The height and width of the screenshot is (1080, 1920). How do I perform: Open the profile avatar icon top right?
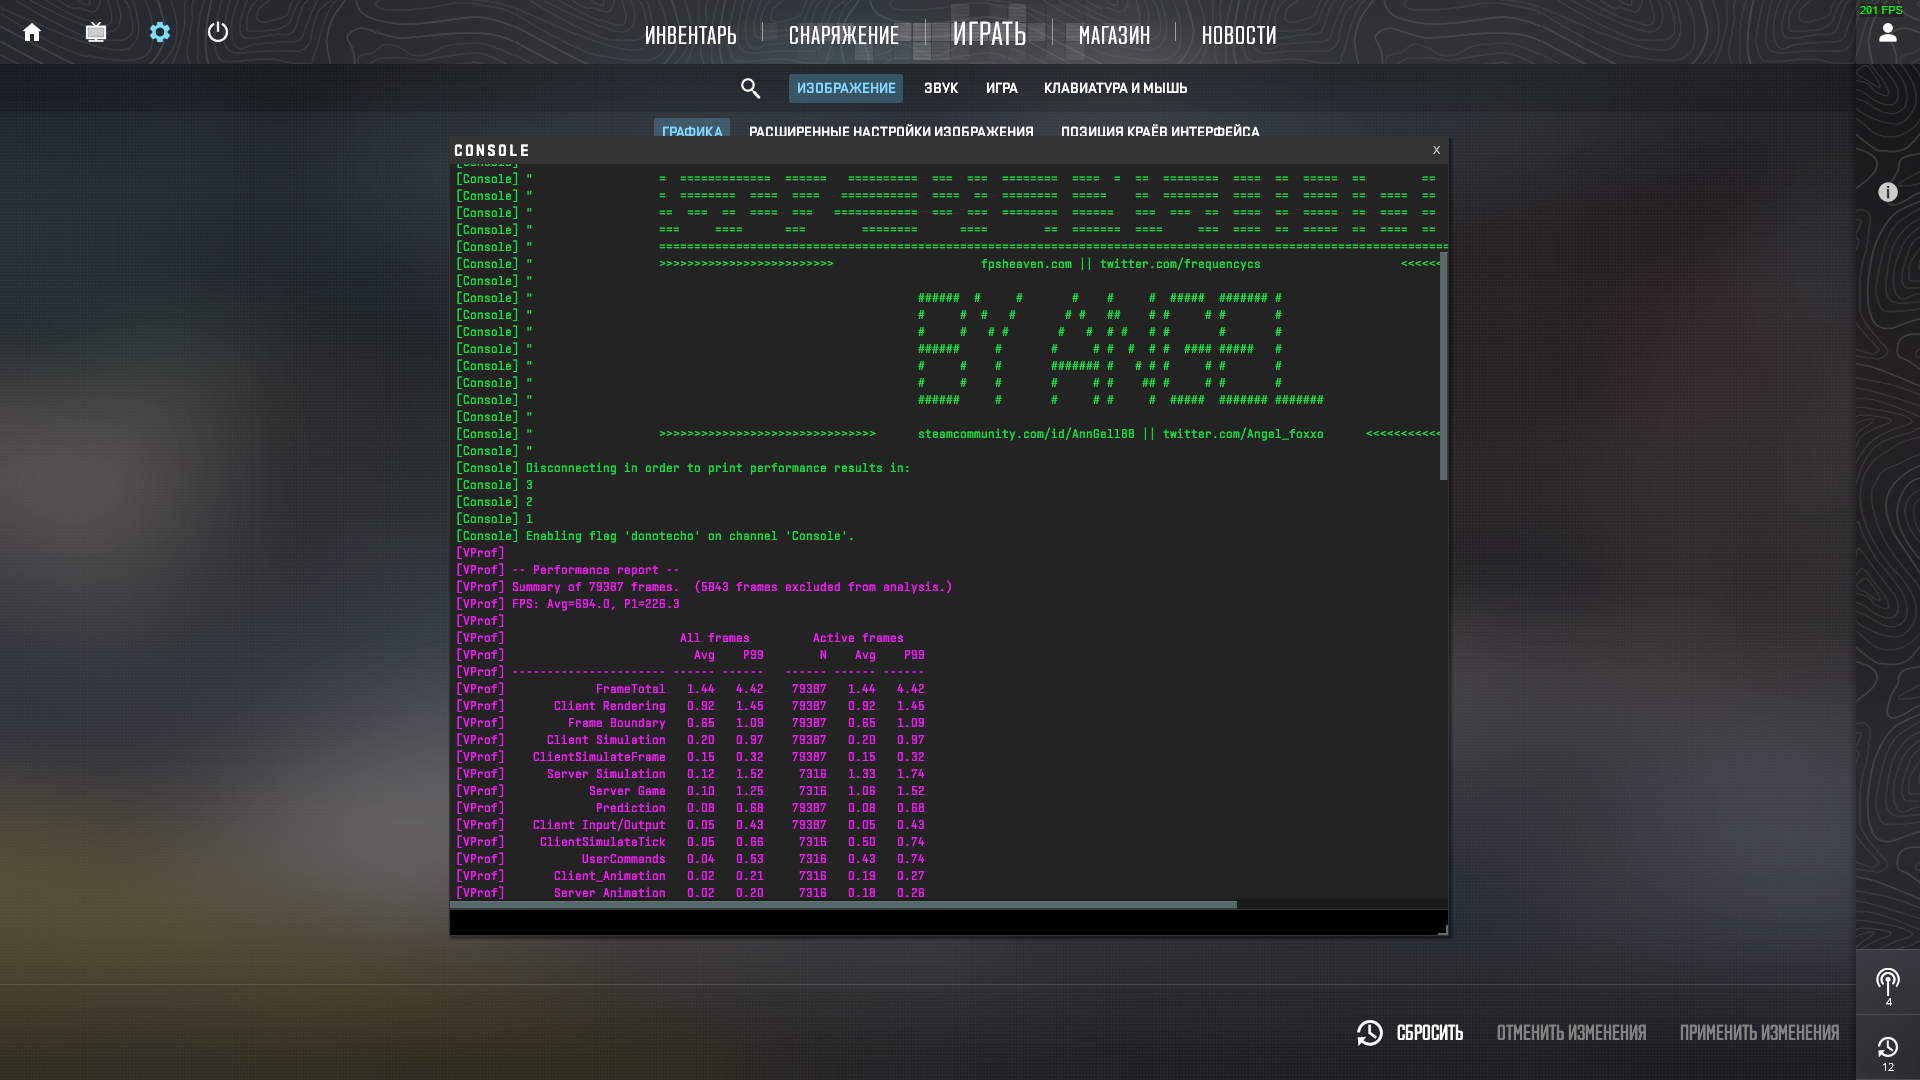pyautogui.click(x=1887, y=33)
